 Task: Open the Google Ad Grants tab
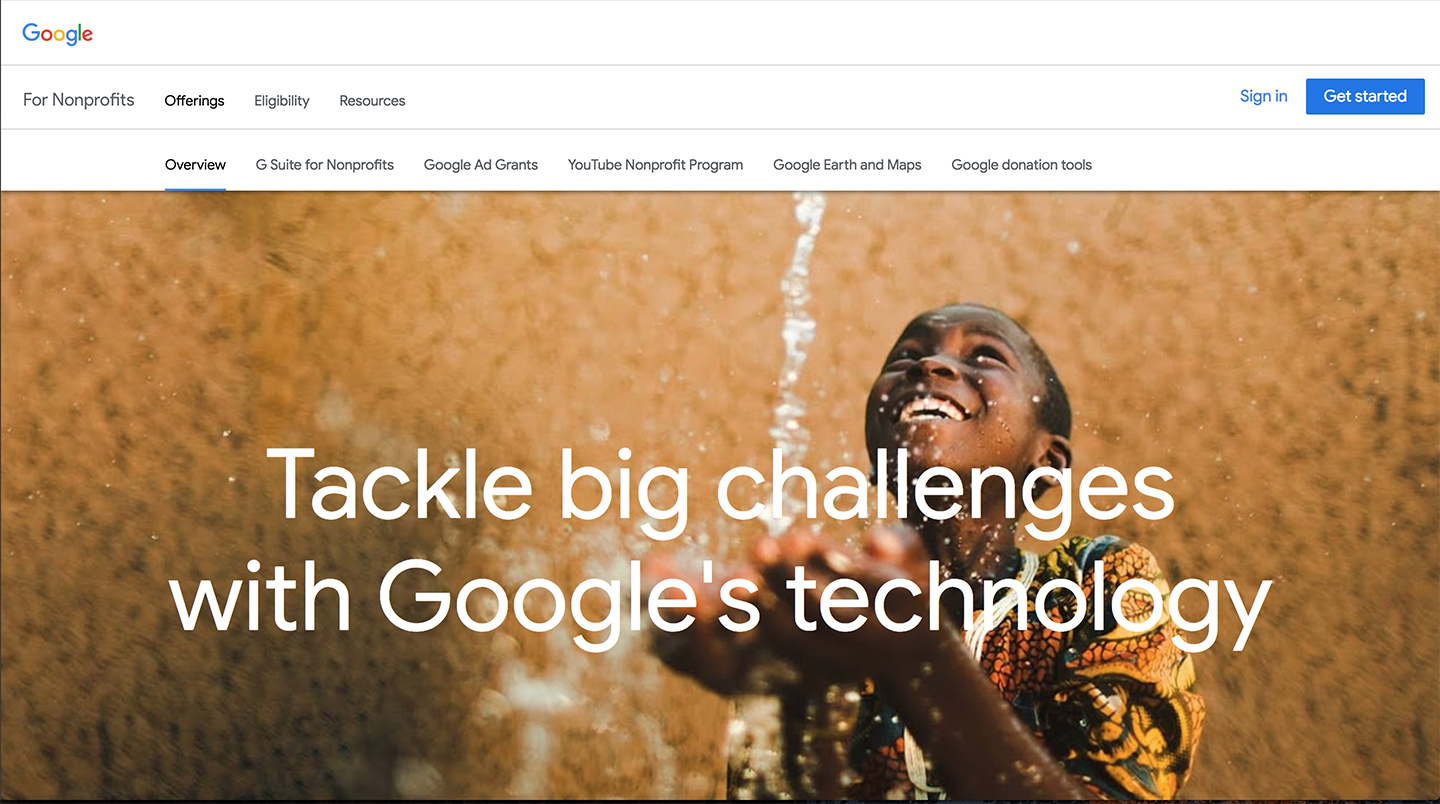click(481, 165)
